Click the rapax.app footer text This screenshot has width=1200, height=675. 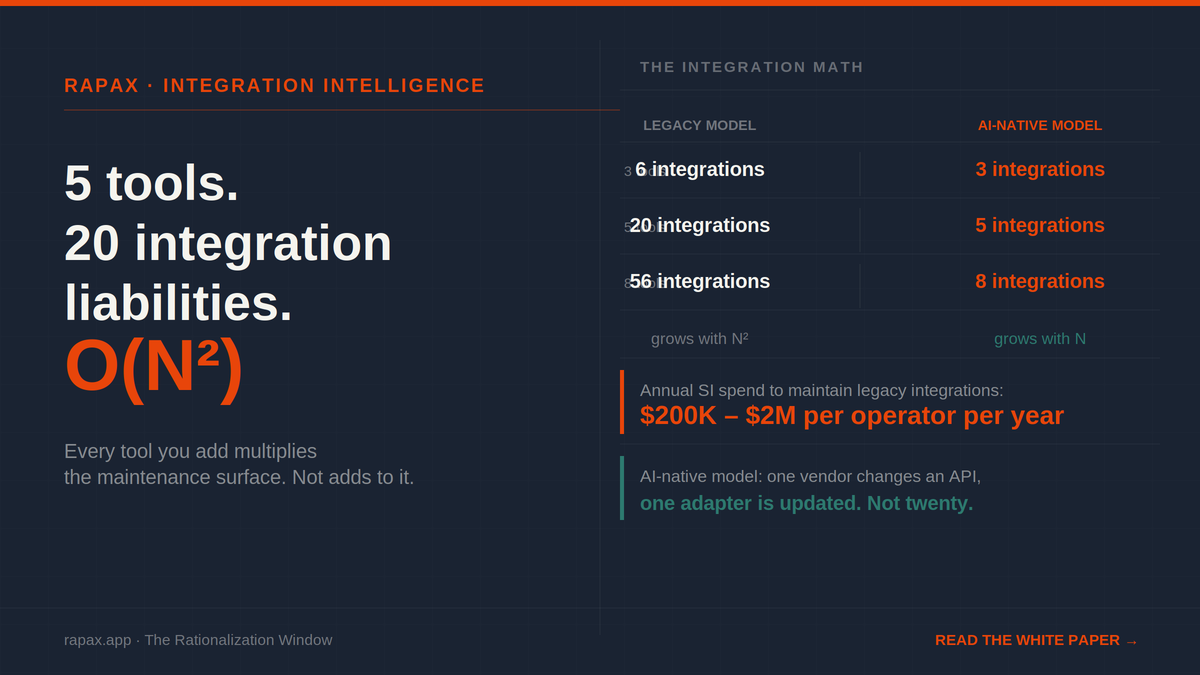point(198,640)
